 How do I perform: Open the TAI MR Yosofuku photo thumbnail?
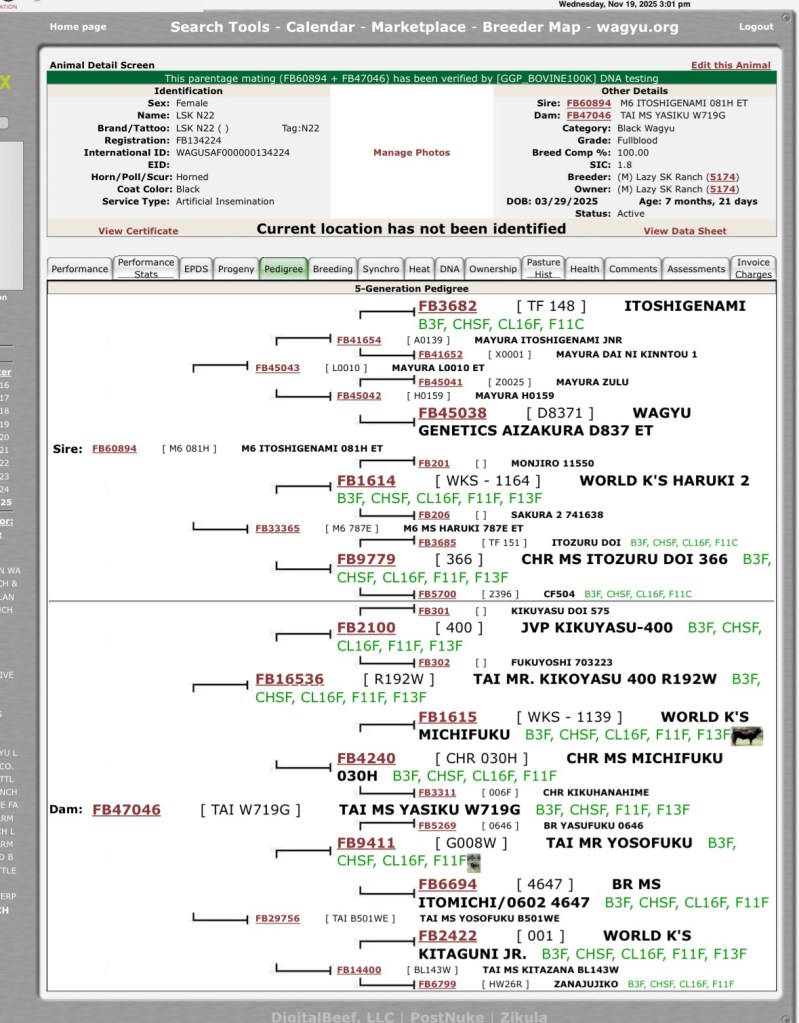pyautogui.click(x=474, y=862)
